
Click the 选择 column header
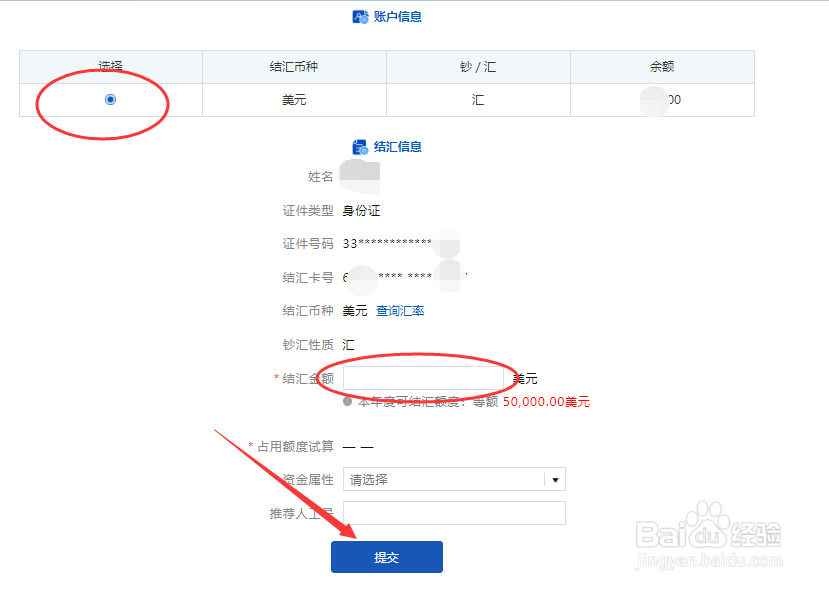coord(110,66)
